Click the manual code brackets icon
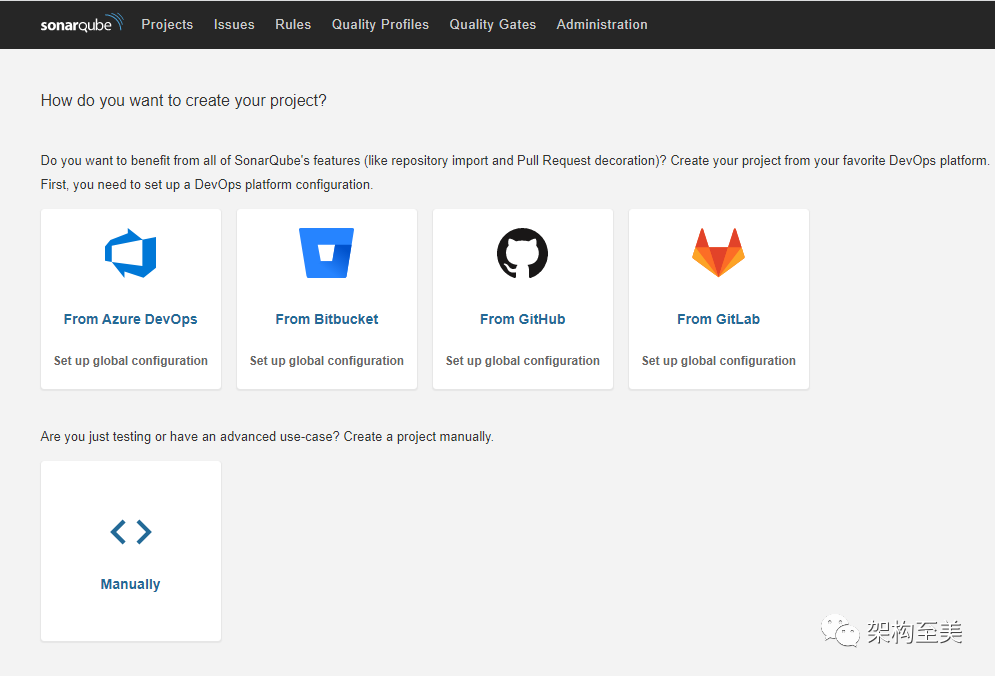The width and height of the screenshot is (995, 676). (131, 532)
